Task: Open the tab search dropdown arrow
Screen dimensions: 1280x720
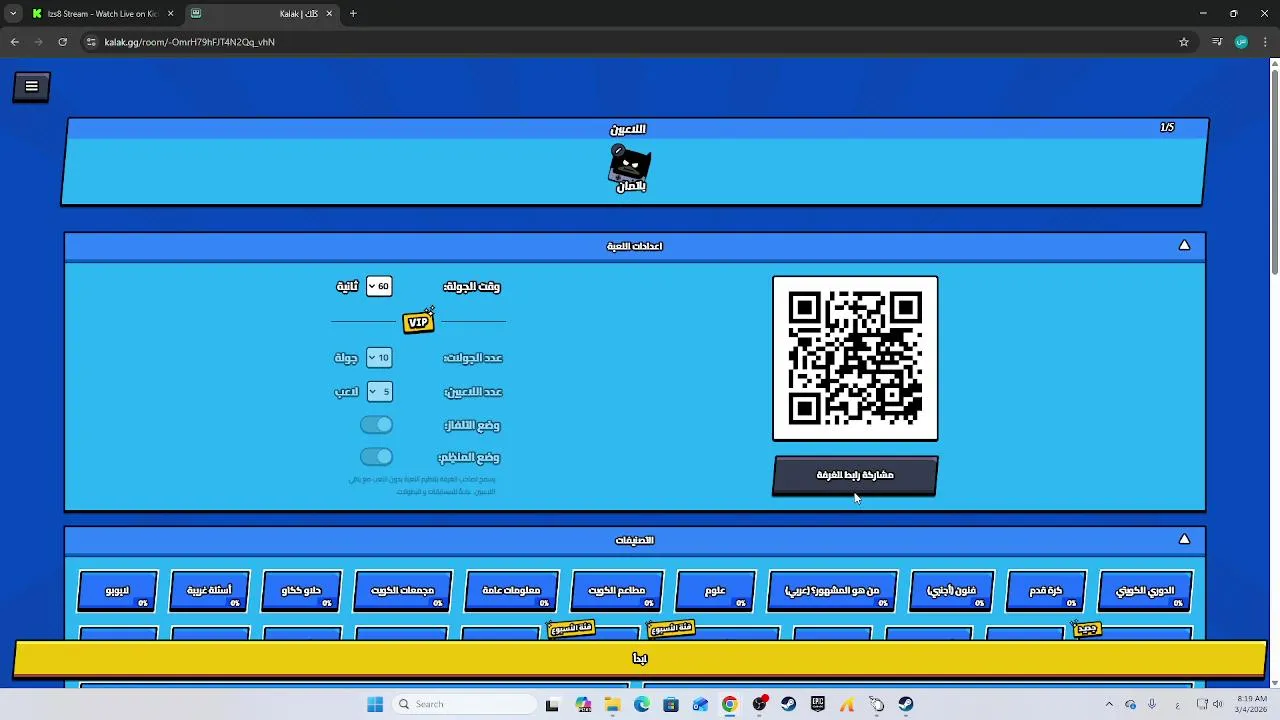Action: (x=13, y=14)
